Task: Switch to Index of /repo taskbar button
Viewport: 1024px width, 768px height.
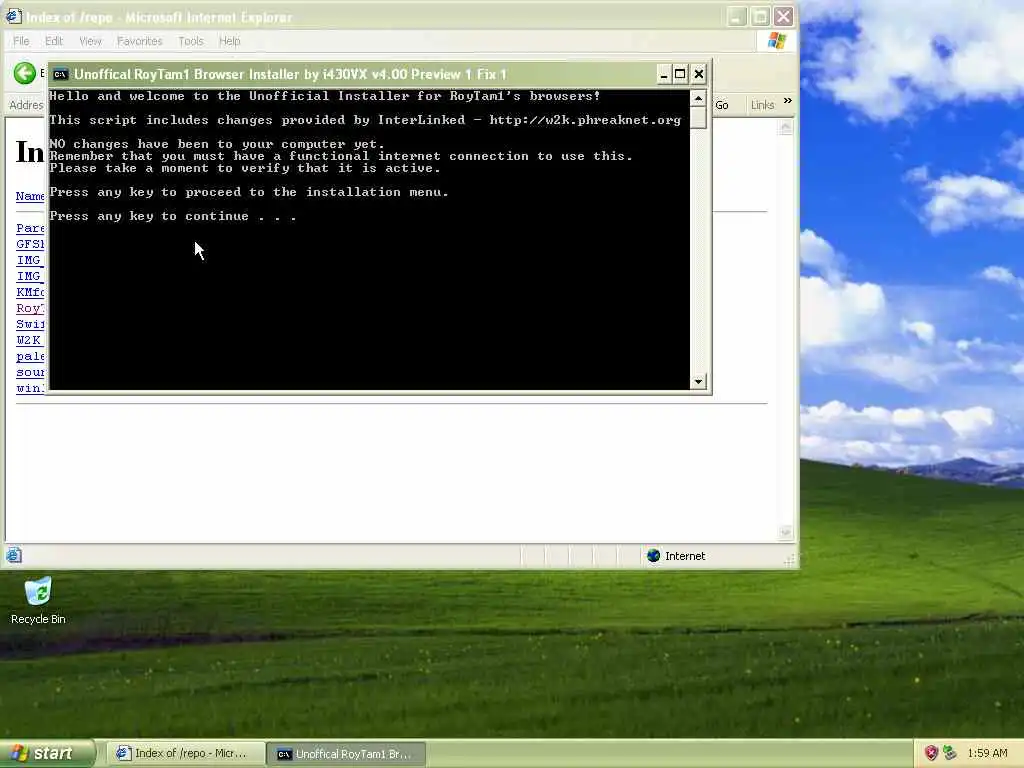Action: point(185,754)
